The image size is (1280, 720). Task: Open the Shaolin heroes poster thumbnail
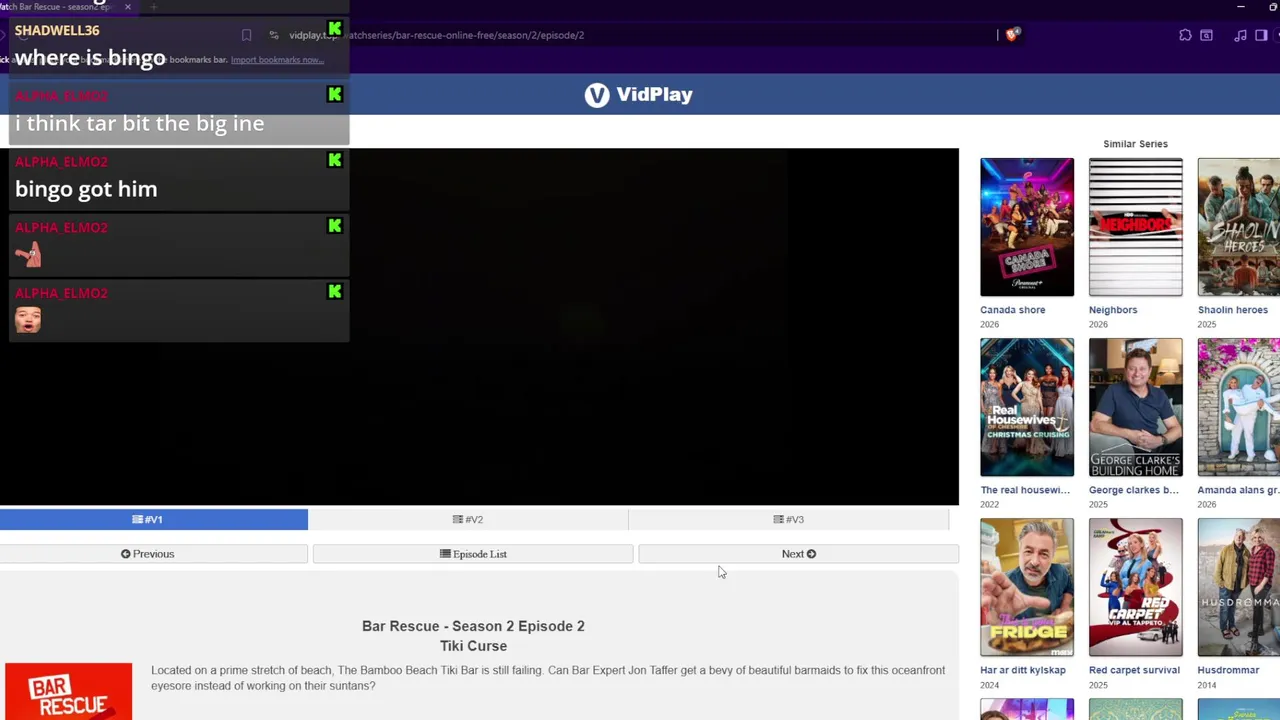coord(1239,227)
